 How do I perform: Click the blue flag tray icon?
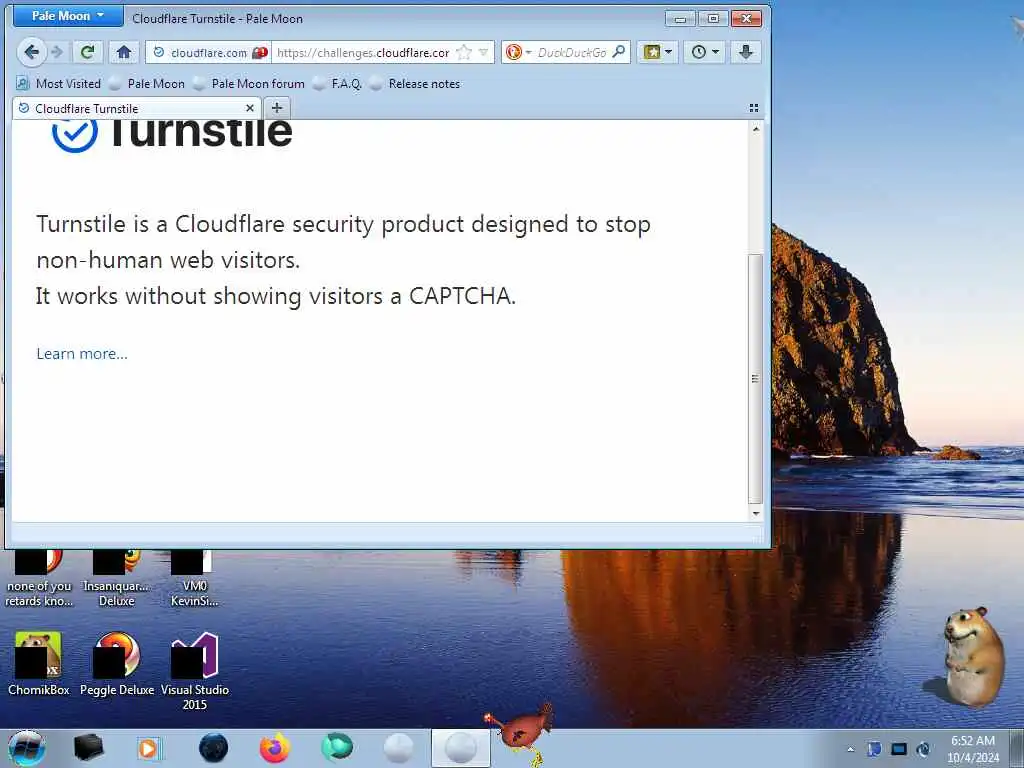point(874,749)
